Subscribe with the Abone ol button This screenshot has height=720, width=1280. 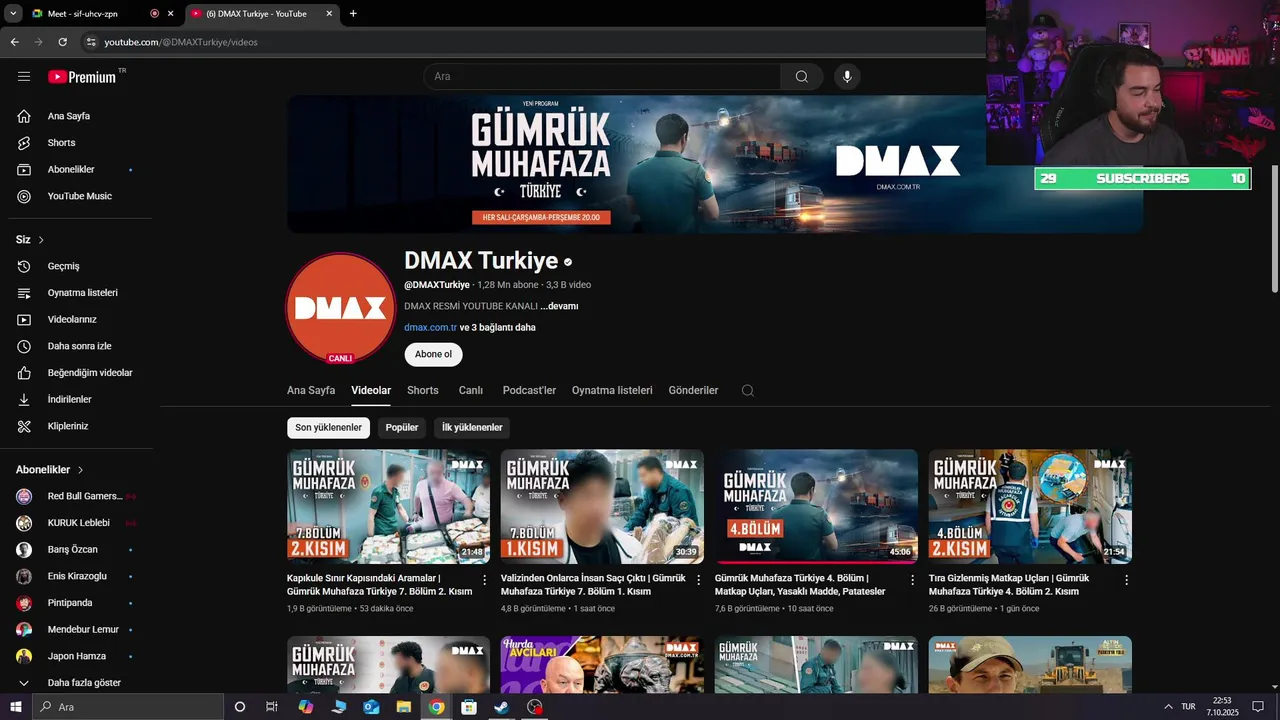point(433,354)
